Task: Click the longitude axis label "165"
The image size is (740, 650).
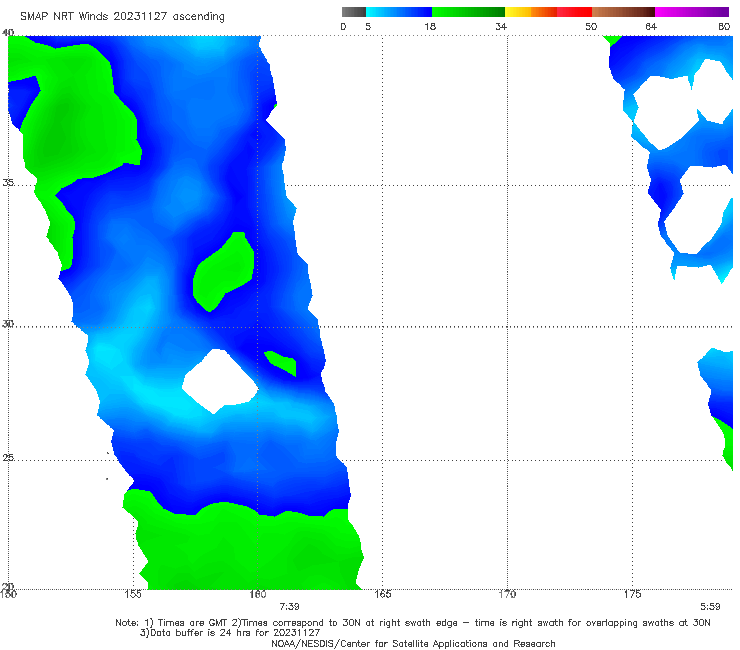Action: tap(382, 594)
